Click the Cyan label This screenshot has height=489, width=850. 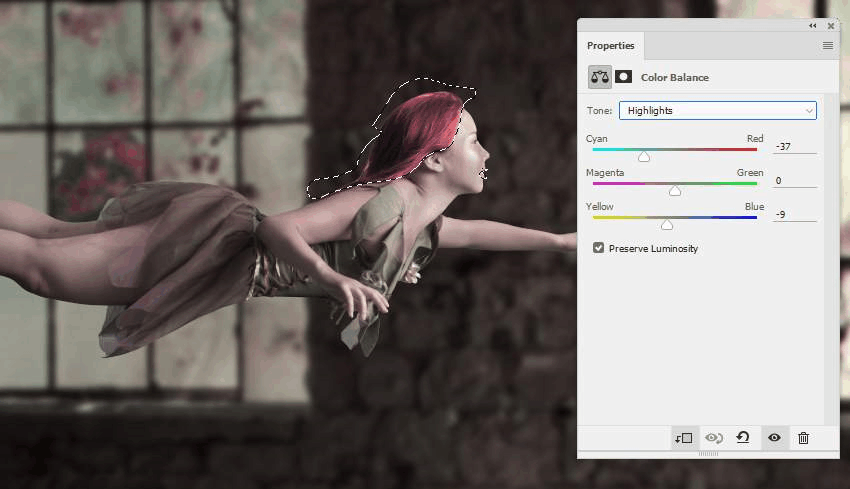596,139
